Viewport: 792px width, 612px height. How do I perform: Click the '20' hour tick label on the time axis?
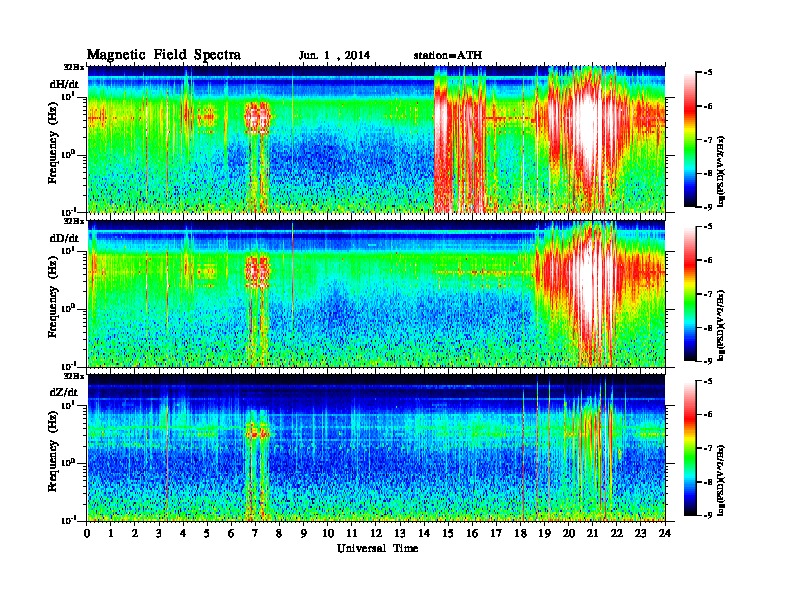point(569,533)
